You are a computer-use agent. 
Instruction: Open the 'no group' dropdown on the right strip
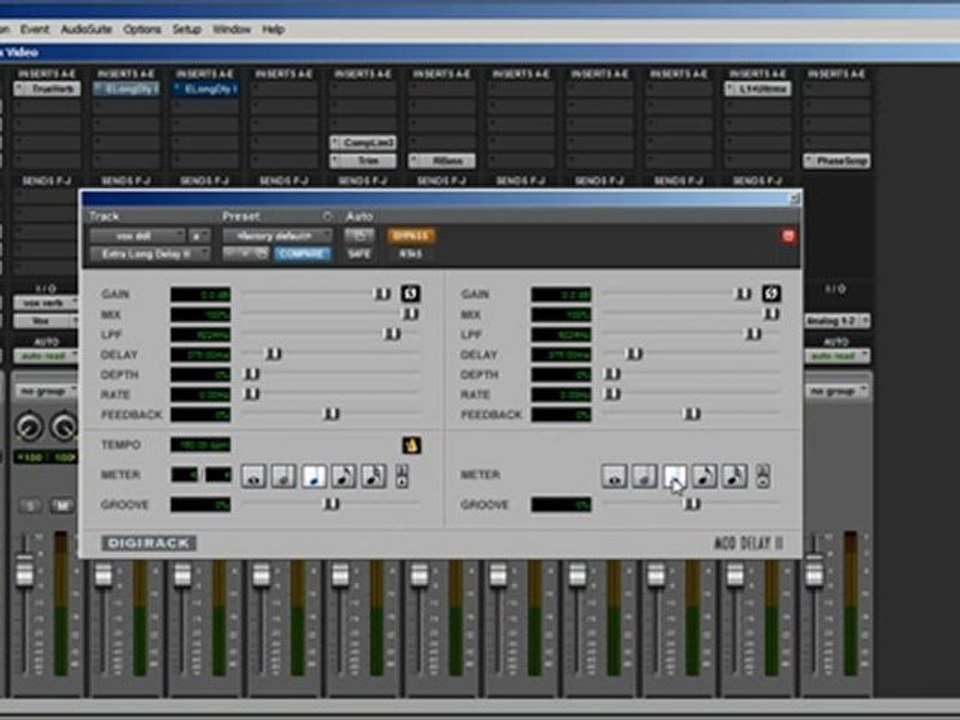pyautogui.click(x=836, y=391)
